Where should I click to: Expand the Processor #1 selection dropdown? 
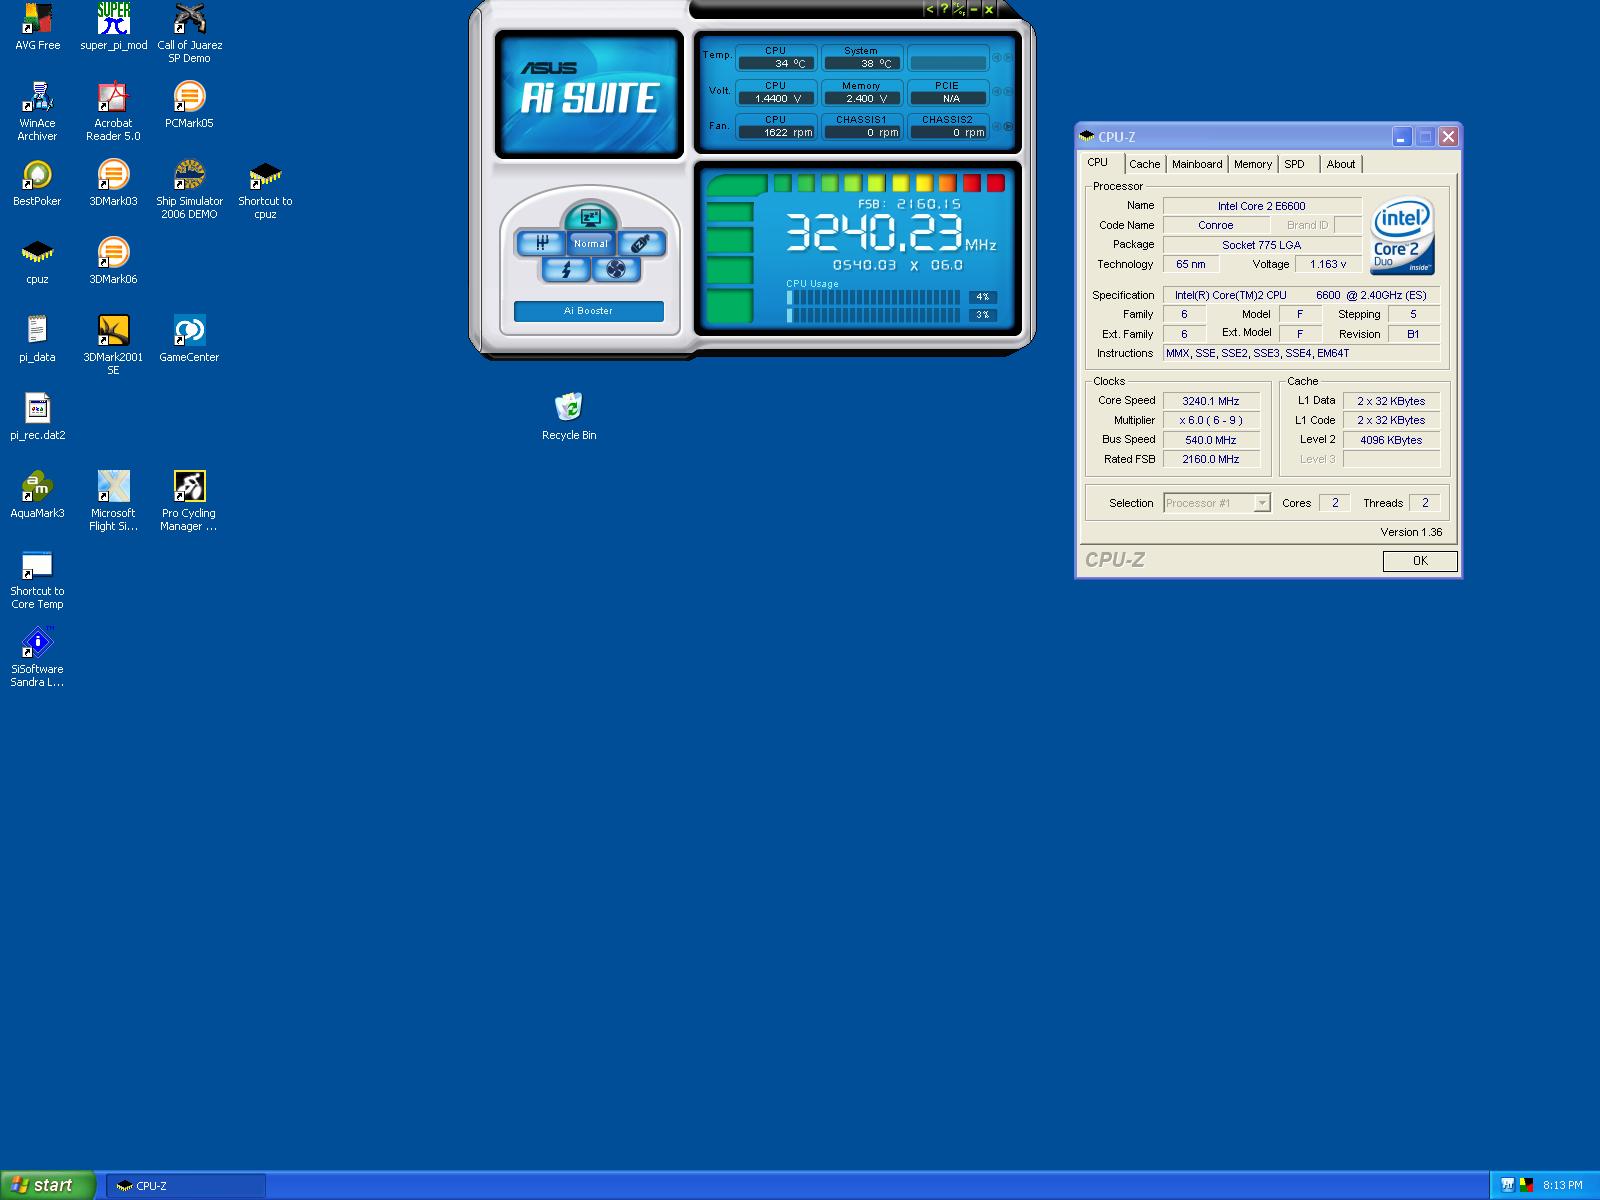(1262, 503)
